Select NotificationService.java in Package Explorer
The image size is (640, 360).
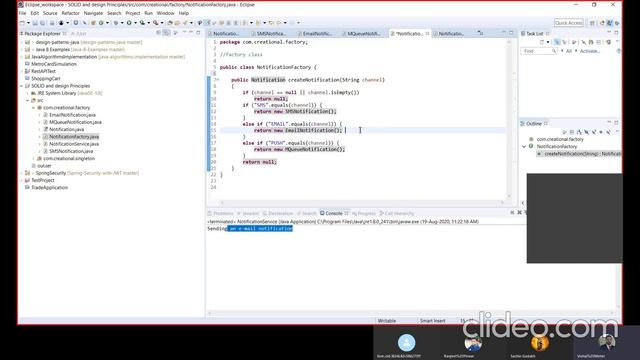coord(74,144)
